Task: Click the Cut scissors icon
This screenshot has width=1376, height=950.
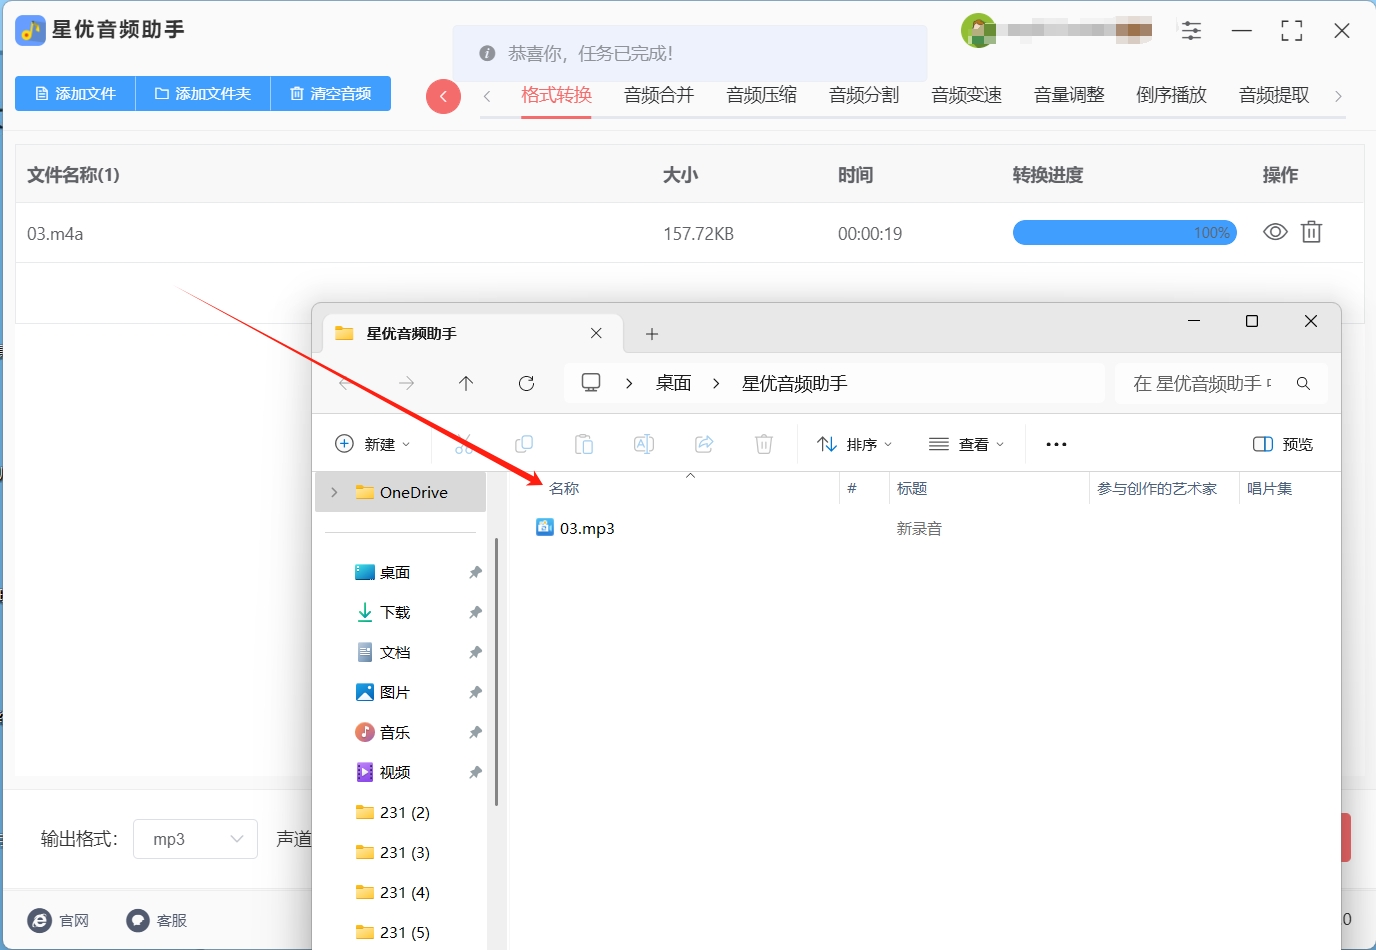Action: point(464,444)
